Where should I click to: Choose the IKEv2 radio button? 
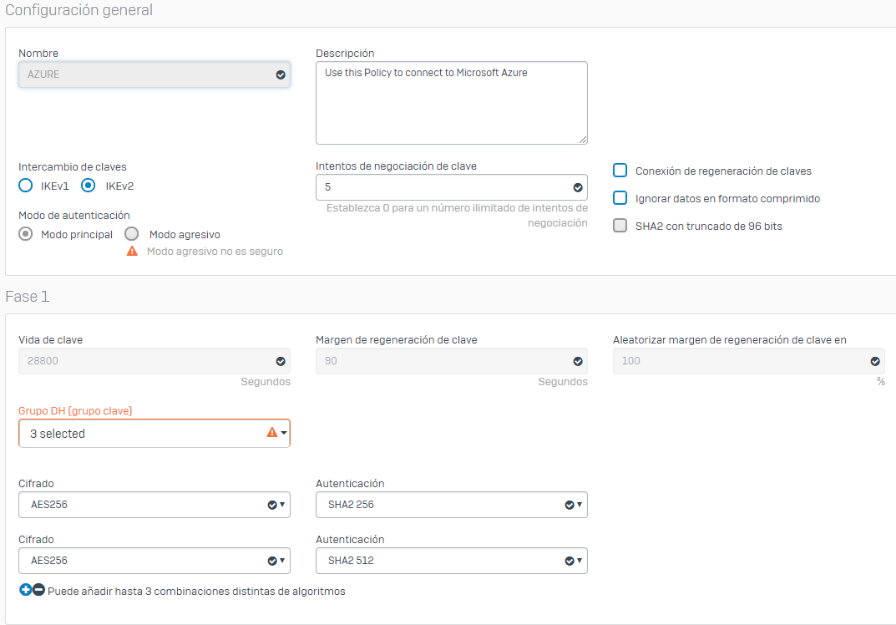tap(88, 185)
